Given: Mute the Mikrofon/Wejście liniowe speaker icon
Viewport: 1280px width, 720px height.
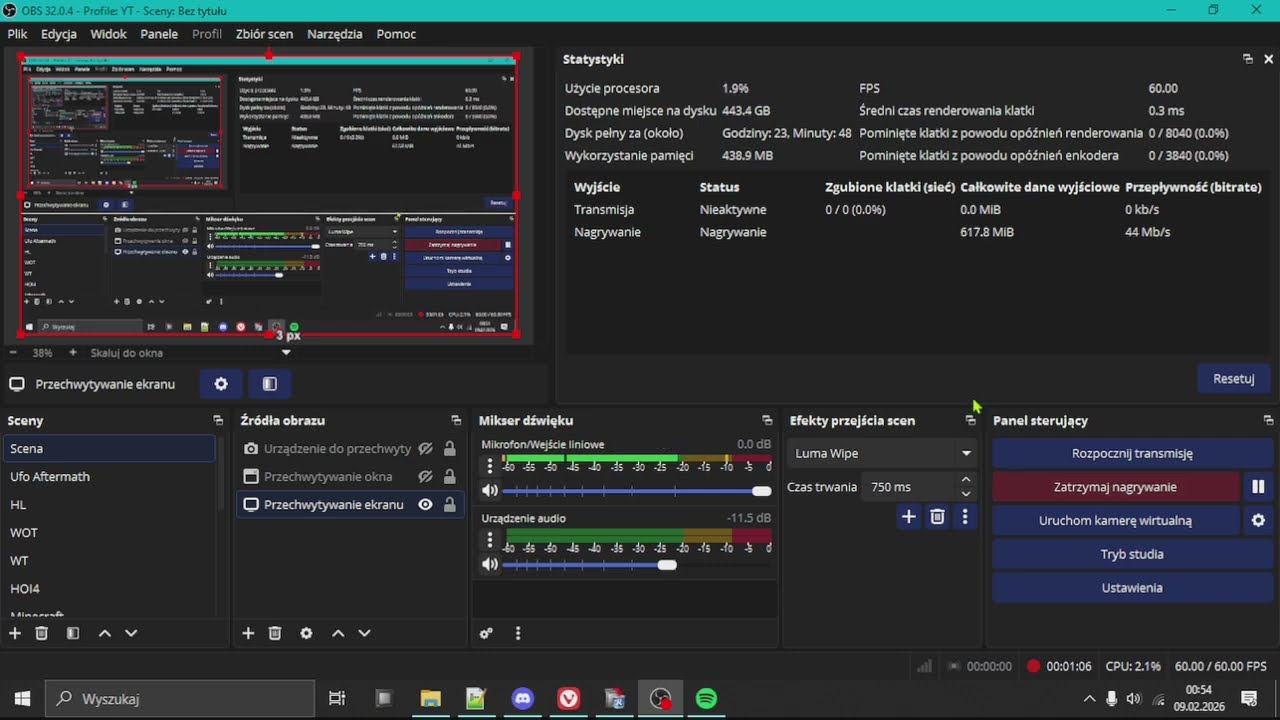Looking at the screenshot, I should [490, 491].
